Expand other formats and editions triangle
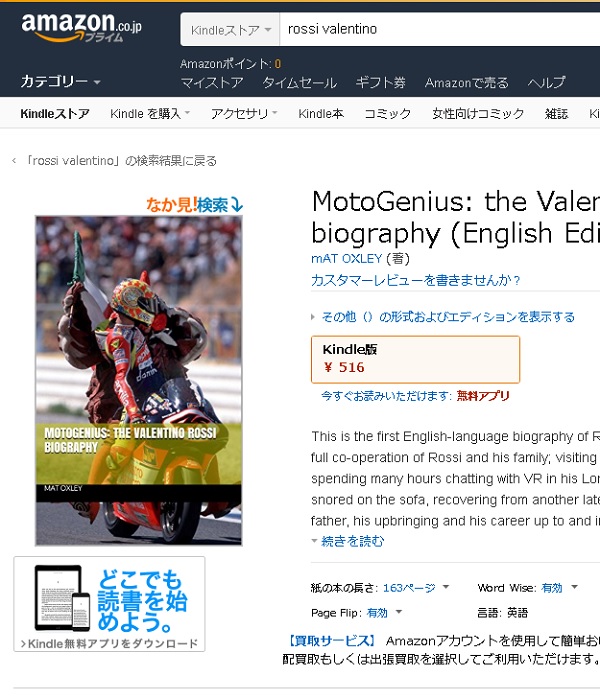Viewport: 600px width, 699px height. pos(313,317)
